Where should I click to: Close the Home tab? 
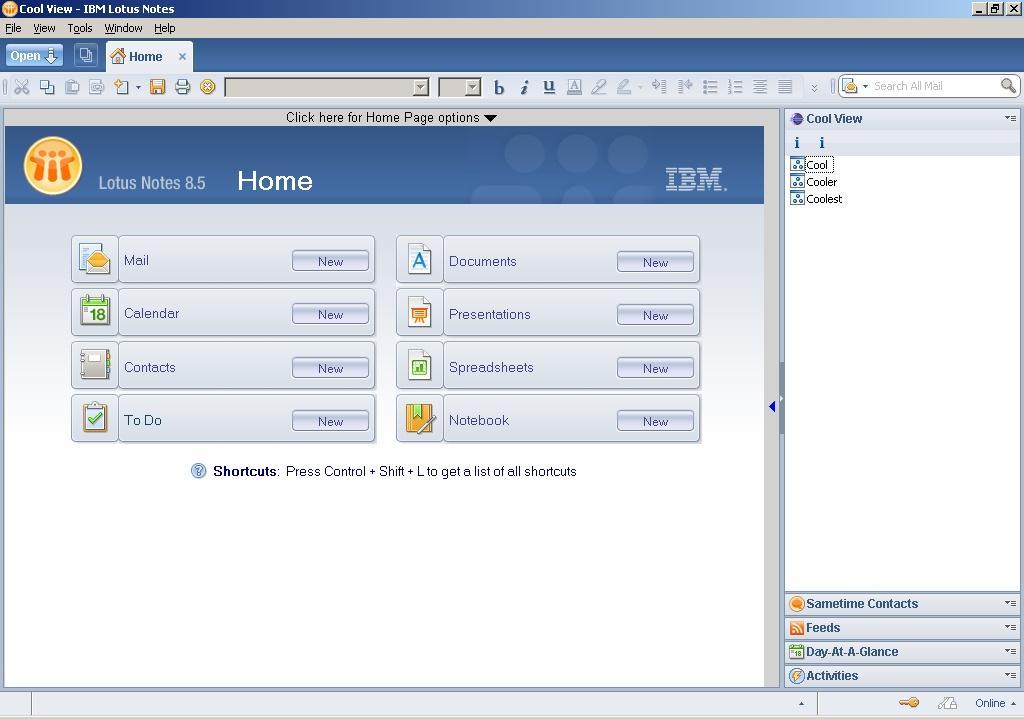click(x=182, y=57)
